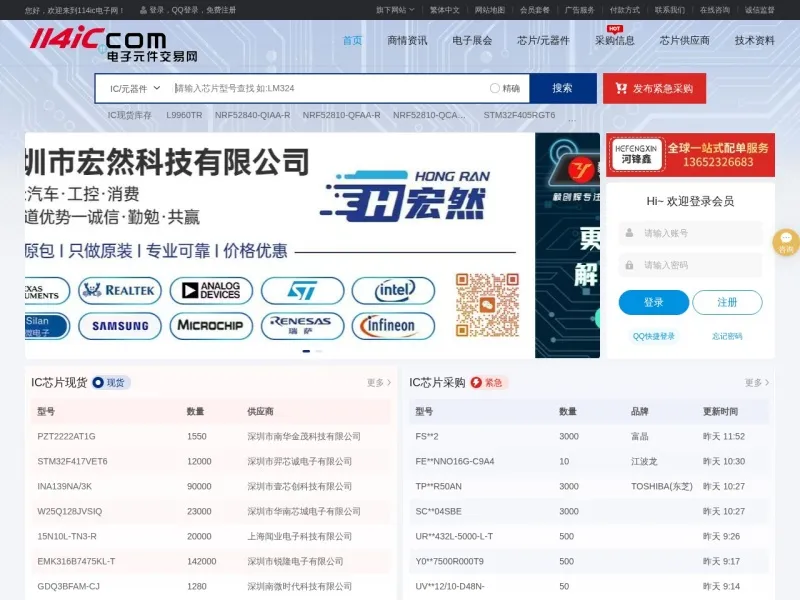
Task: Go to 首页 nav tab
Action: tap(352, 40)
